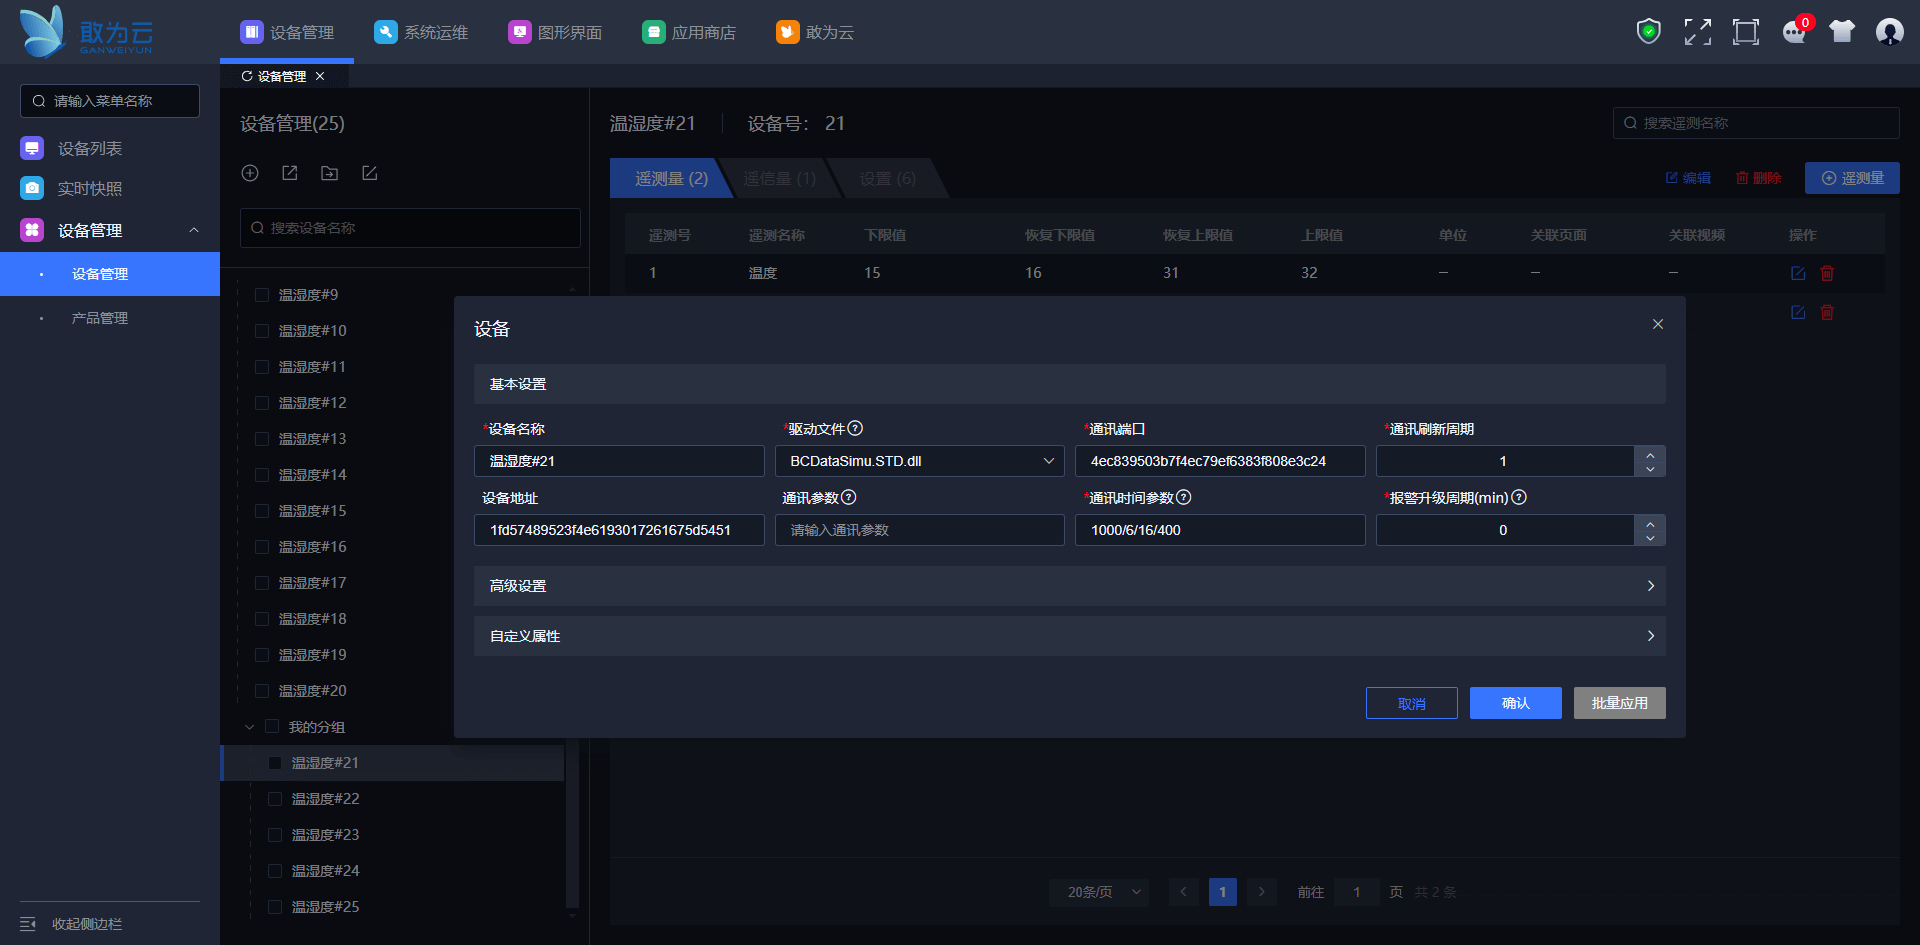
Task: Click 取消 to dismiss the dialog
Action: pyautogui.click(x=1411, y=703)
